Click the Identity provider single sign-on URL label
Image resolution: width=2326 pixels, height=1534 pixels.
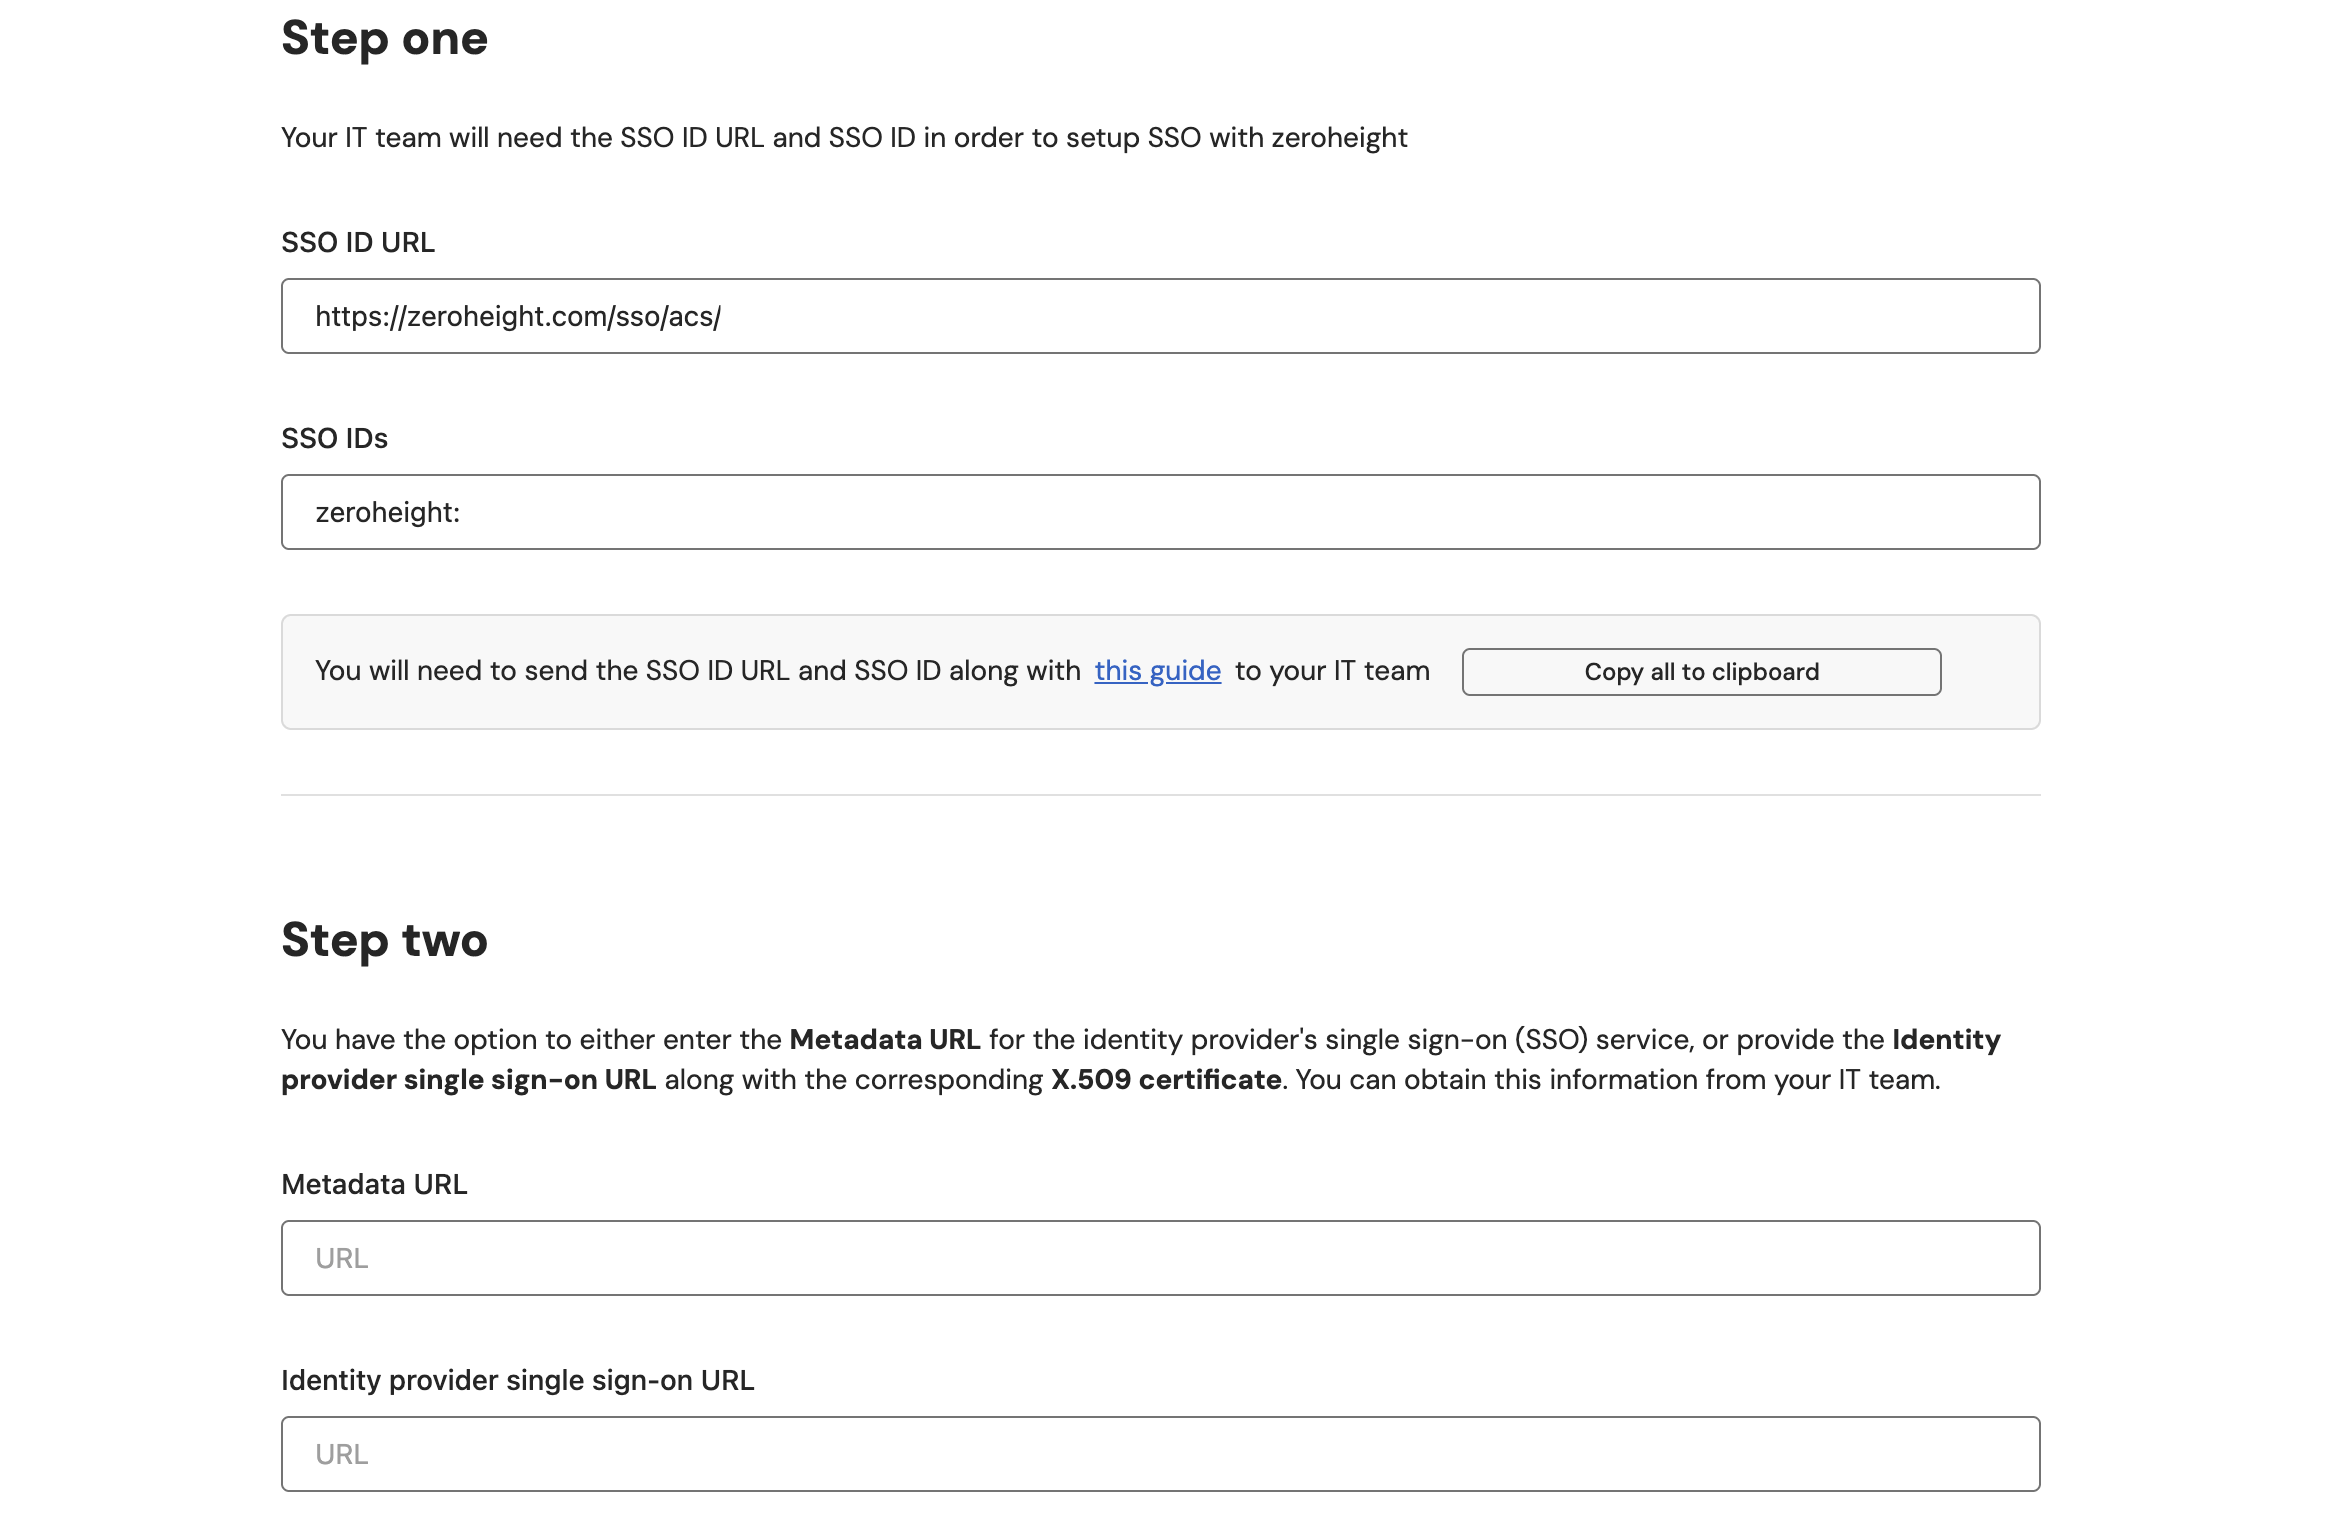click(x=518, y=1380)
